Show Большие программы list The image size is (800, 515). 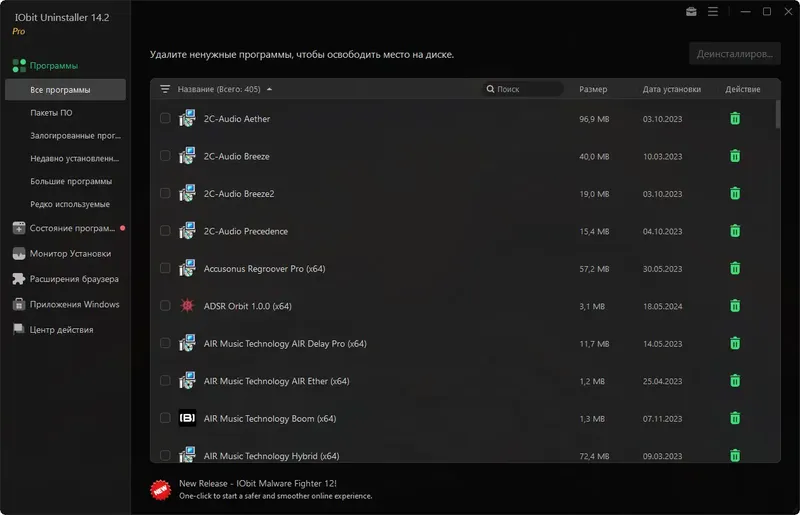[71, 182]
